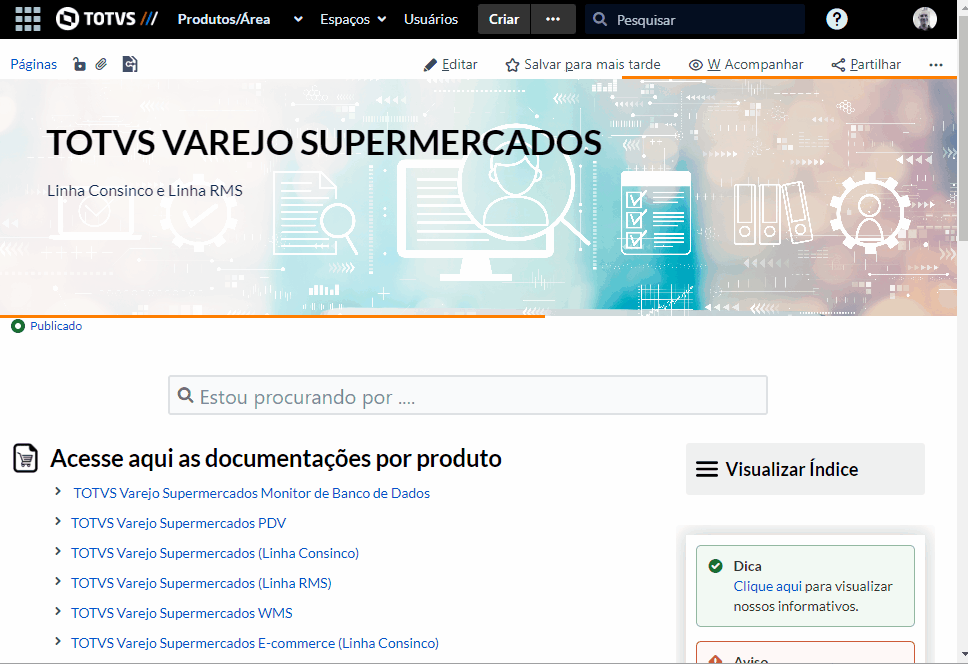This screenshot has height=664, width=968.
Task: Expand the Supermercados (Linha RMS) item
Action: click(x=57, y=581)
